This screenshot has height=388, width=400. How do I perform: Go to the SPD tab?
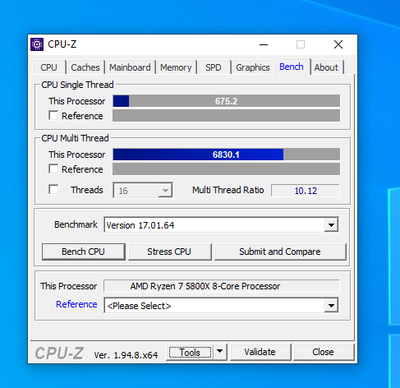click(x=213, y=67)
